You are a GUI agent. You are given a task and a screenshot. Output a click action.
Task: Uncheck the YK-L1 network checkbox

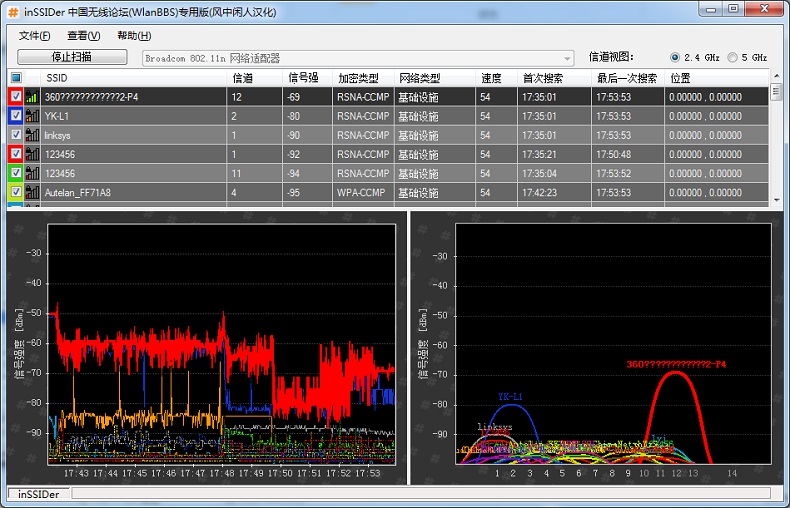click(x=16, y=116)
